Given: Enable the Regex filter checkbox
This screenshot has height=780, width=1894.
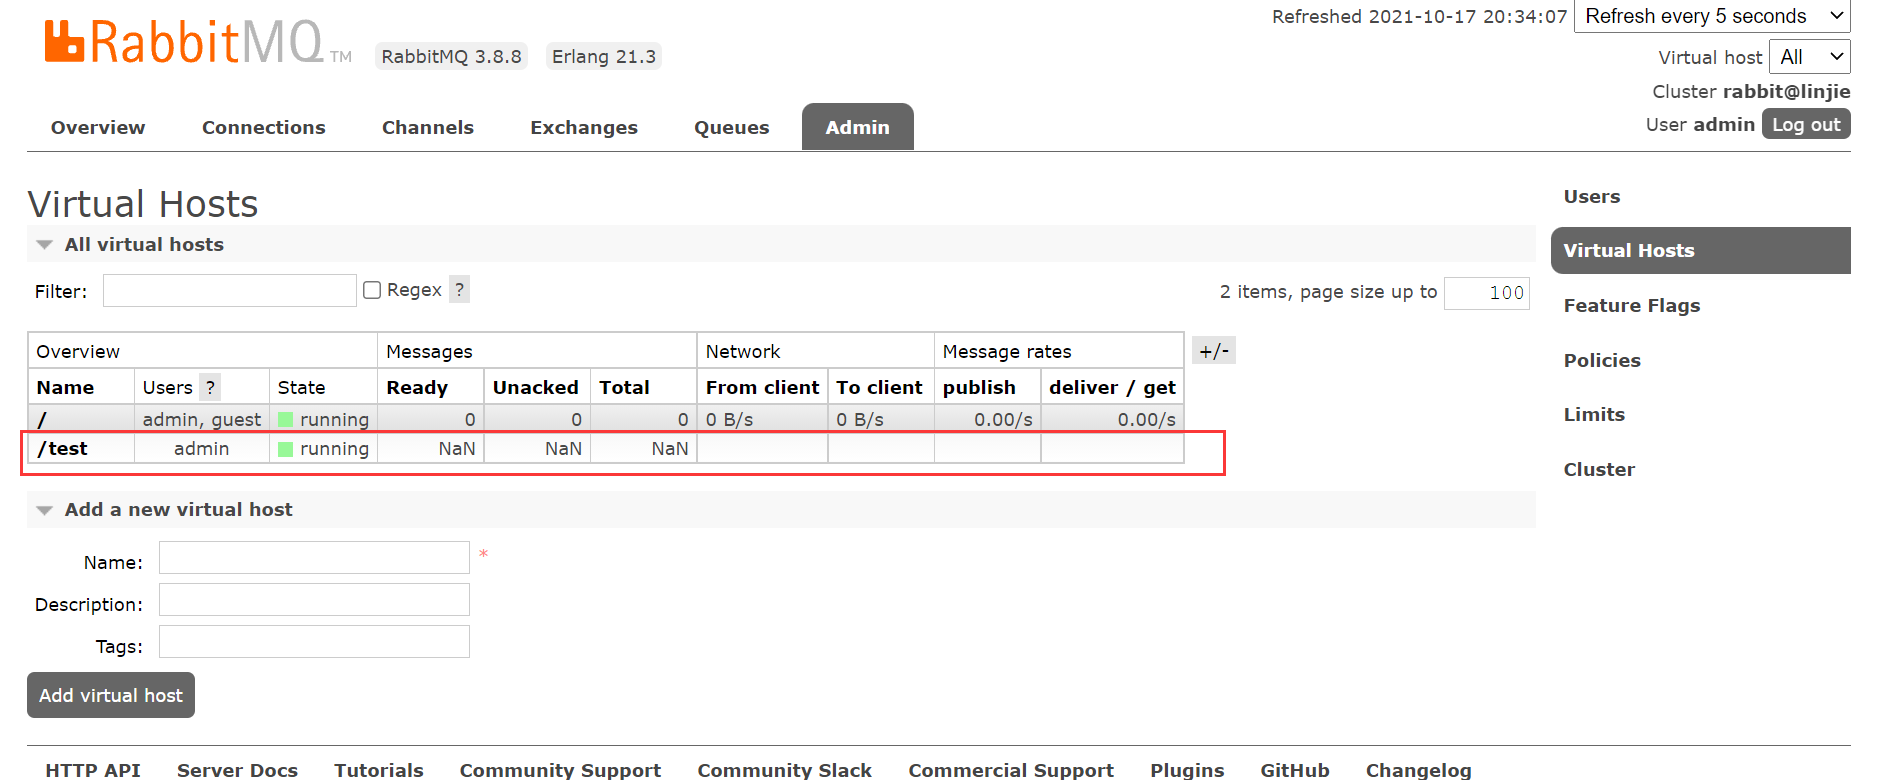Looking at the screenshot, I should [372, 290].
